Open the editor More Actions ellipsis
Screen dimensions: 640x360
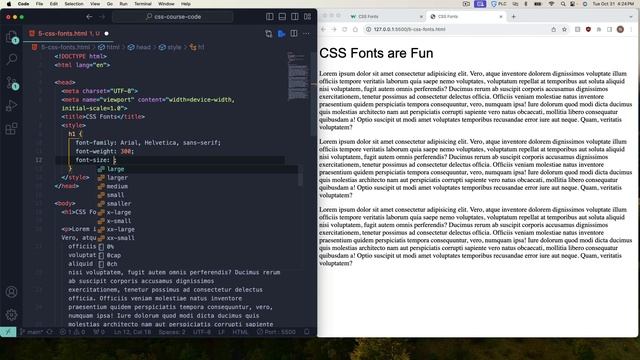point(307,33)
